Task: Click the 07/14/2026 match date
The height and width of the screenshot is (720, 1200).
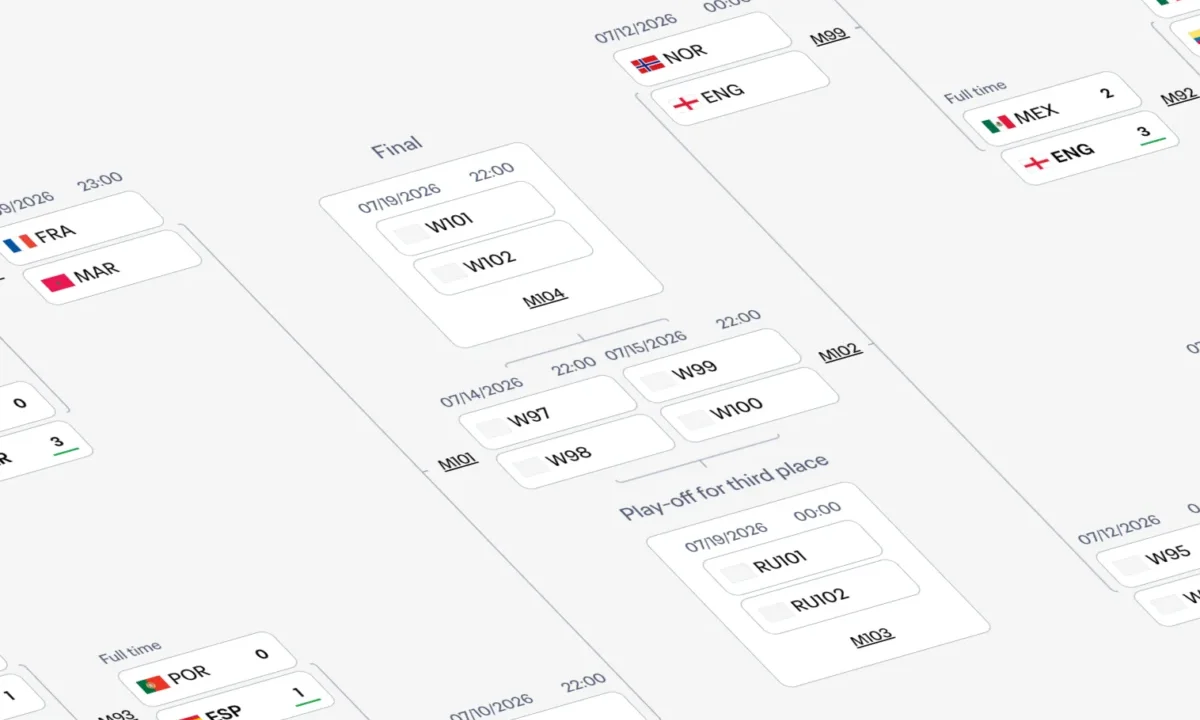Action: (x=482, y=392)
